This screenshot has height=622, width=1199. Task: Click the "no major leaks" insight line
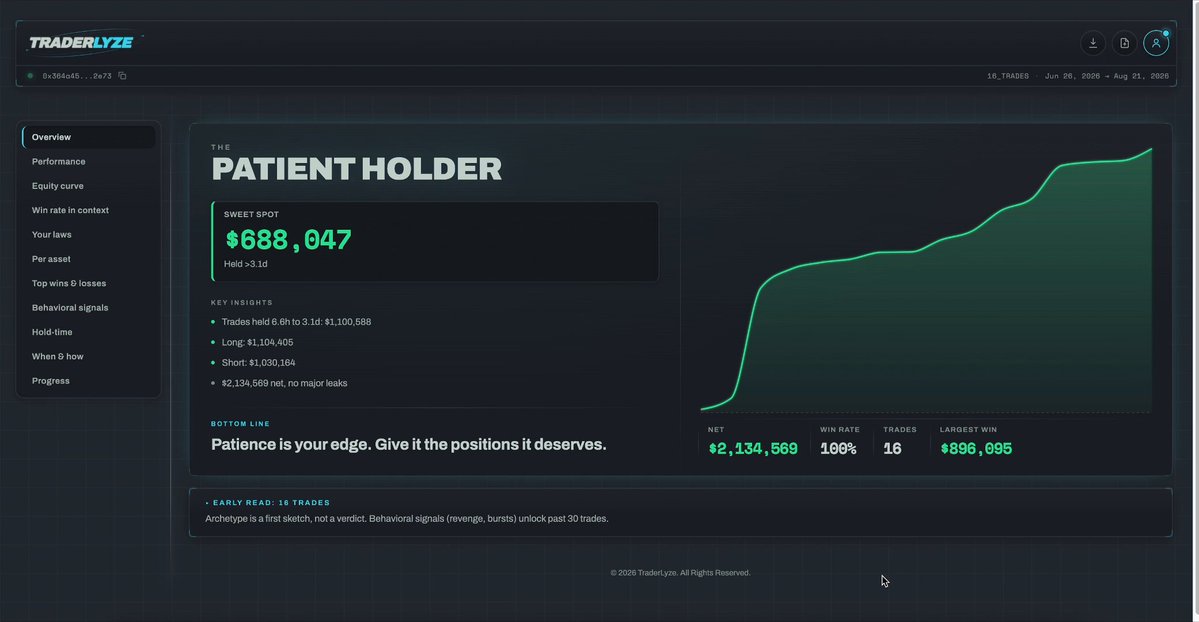point(284,383)
